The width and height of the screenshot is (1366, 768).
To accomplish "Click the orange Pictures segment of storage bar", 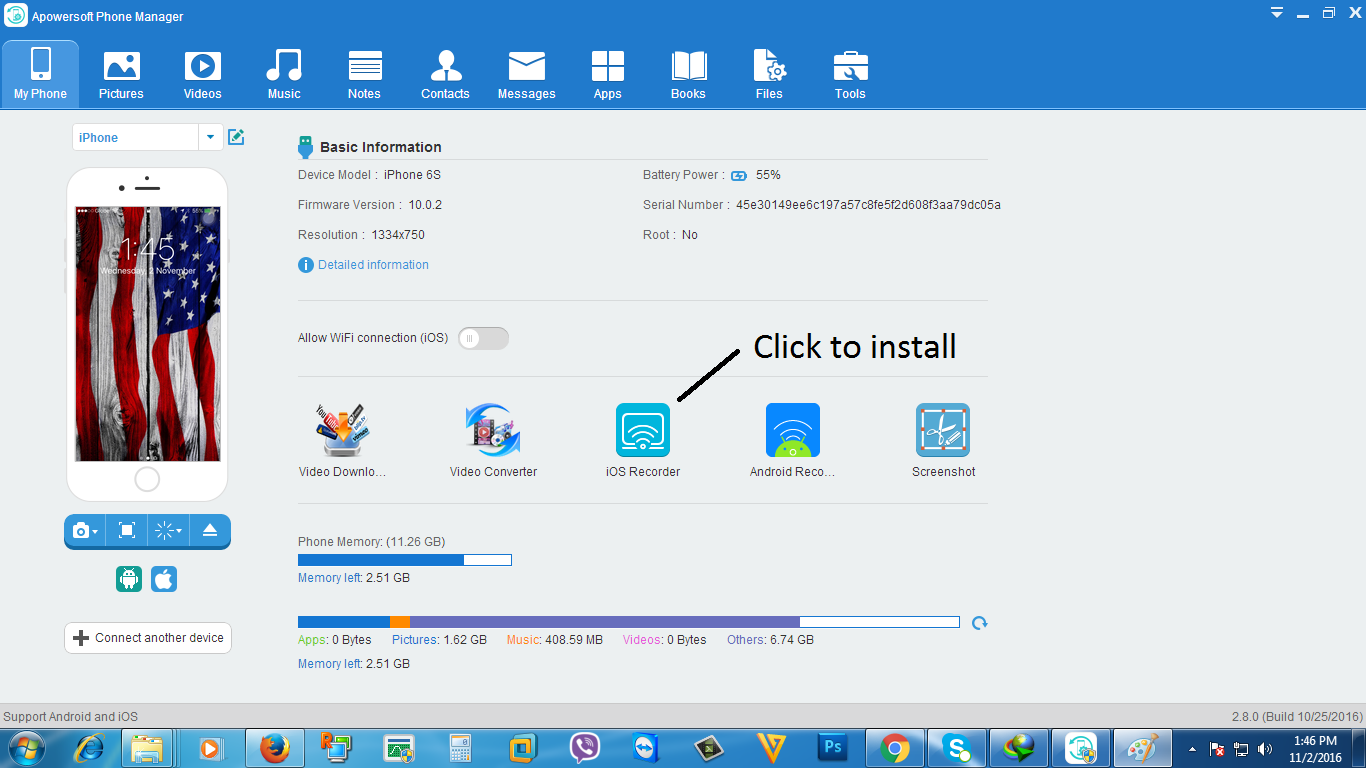I will tap(400, 622).
